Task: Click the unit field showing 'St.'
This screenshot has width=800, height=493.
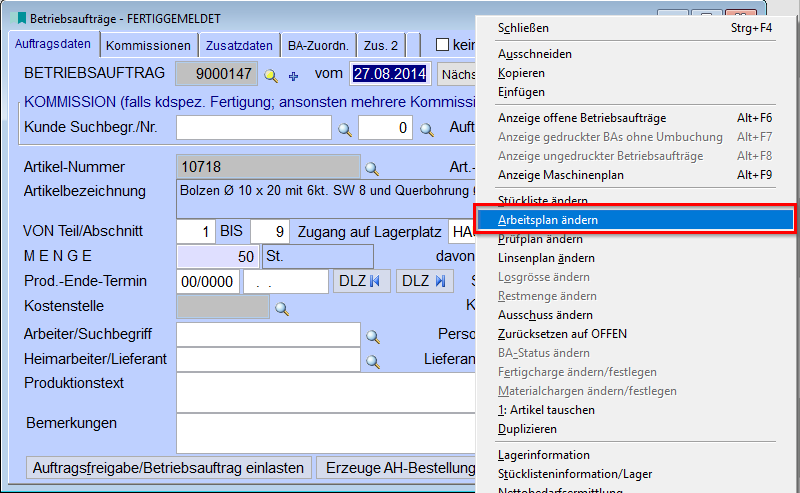Action: click(x=318, y=256)
